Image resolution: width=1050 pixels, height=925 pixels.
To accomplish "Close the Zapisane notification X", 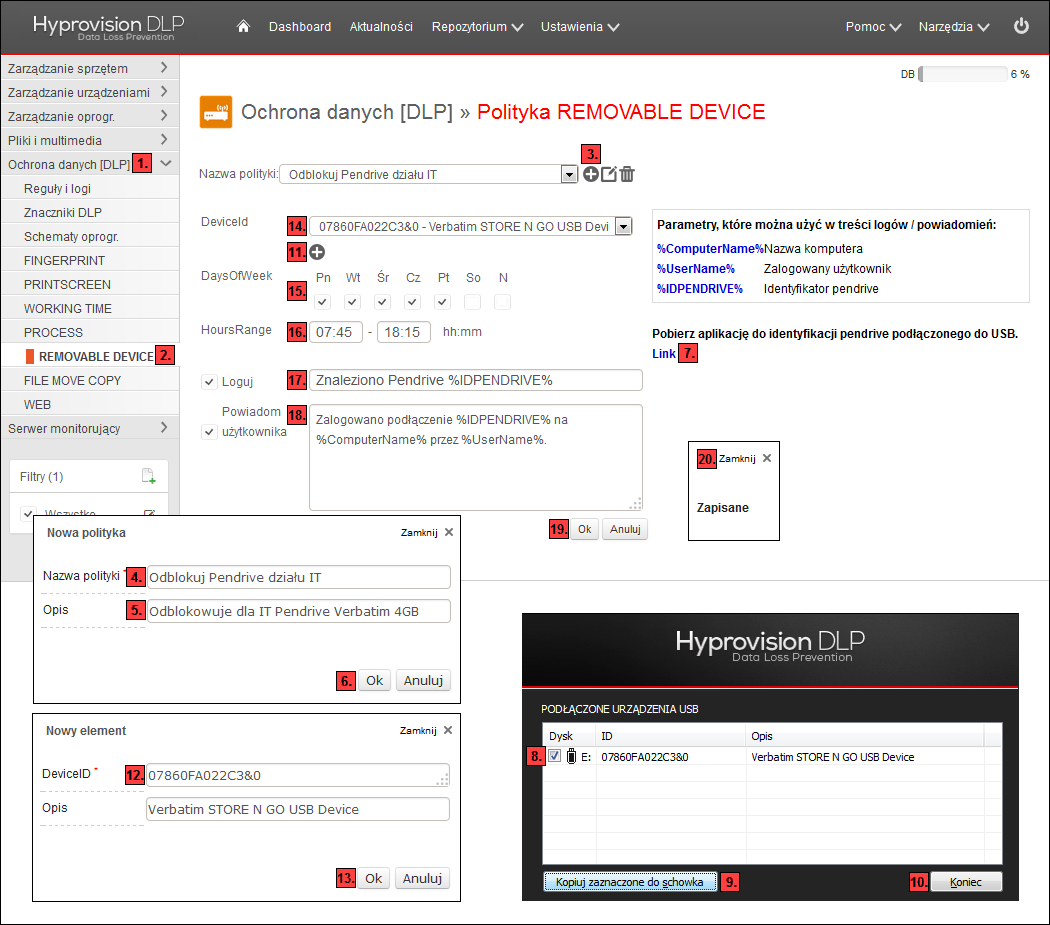I will tap(767, 458).
